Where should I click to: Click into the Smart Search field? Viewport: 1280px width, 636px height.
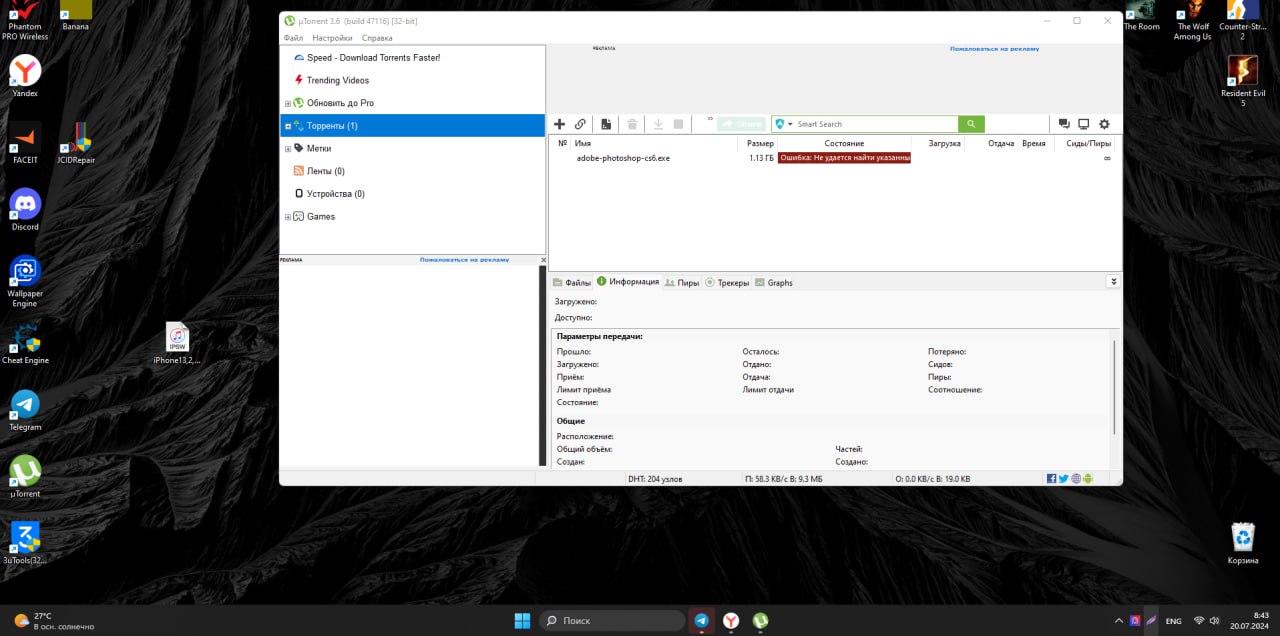[876, 124]
